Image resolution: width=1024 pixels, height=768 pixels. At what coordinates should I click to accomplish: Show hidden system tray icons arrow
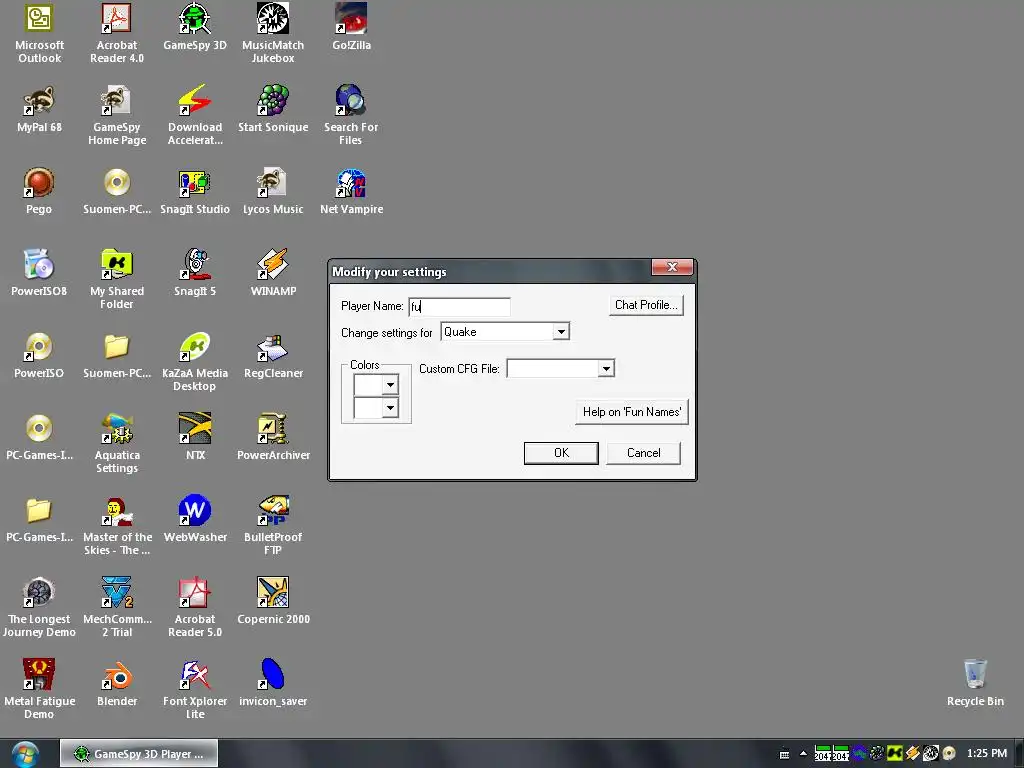click(803, 753)
